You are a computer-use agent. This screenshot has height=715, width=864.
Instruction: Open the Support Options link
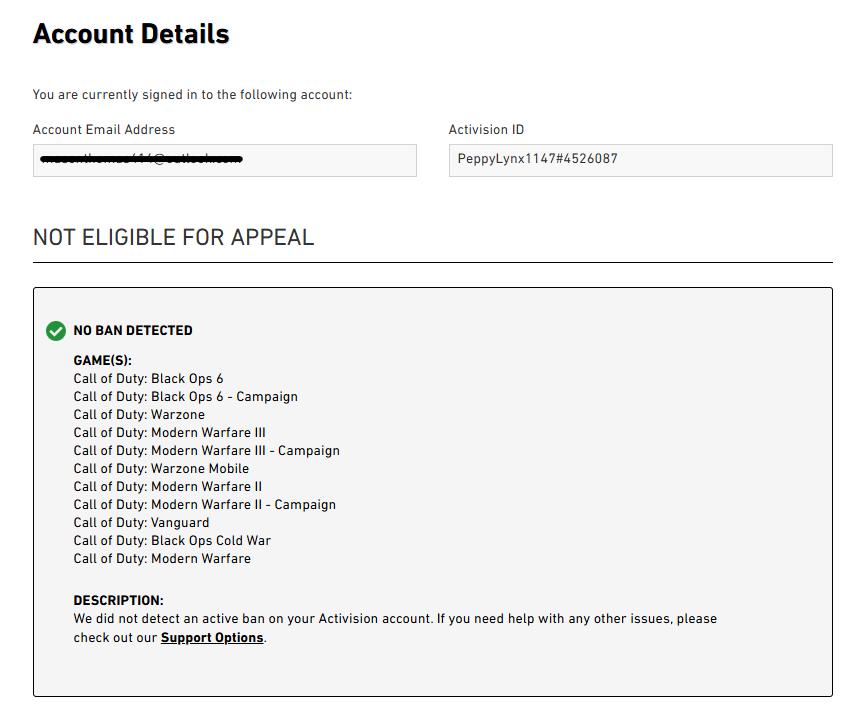coord(212,637)
